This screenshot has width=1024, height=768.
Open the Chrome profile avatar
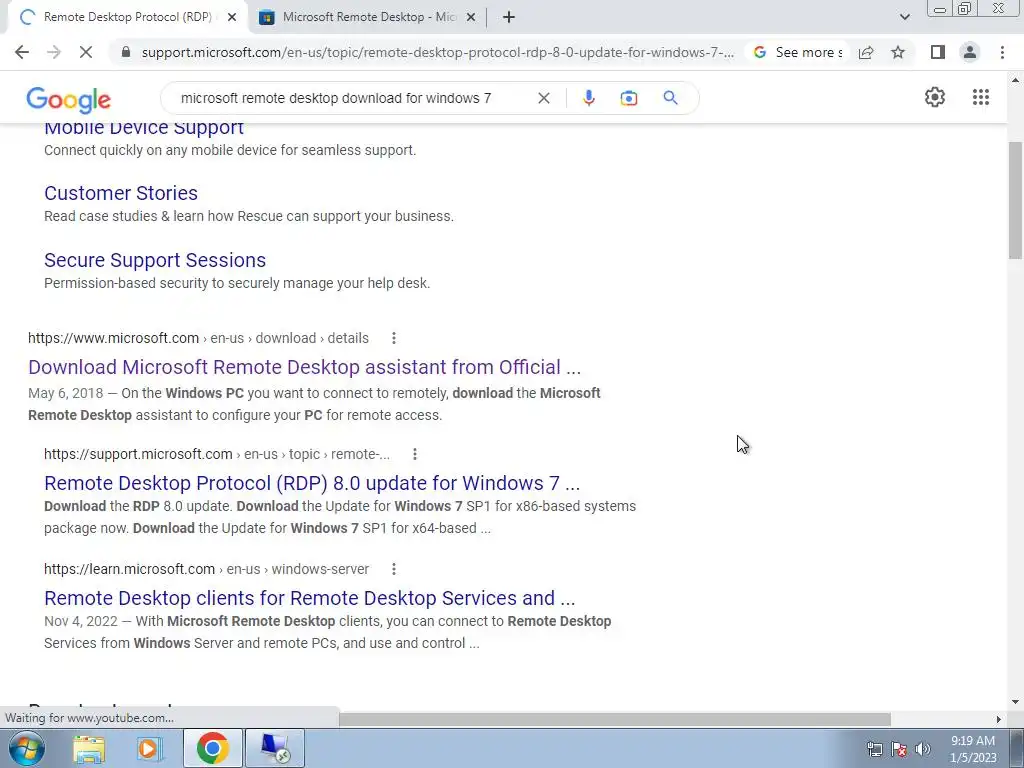point(970,52)
